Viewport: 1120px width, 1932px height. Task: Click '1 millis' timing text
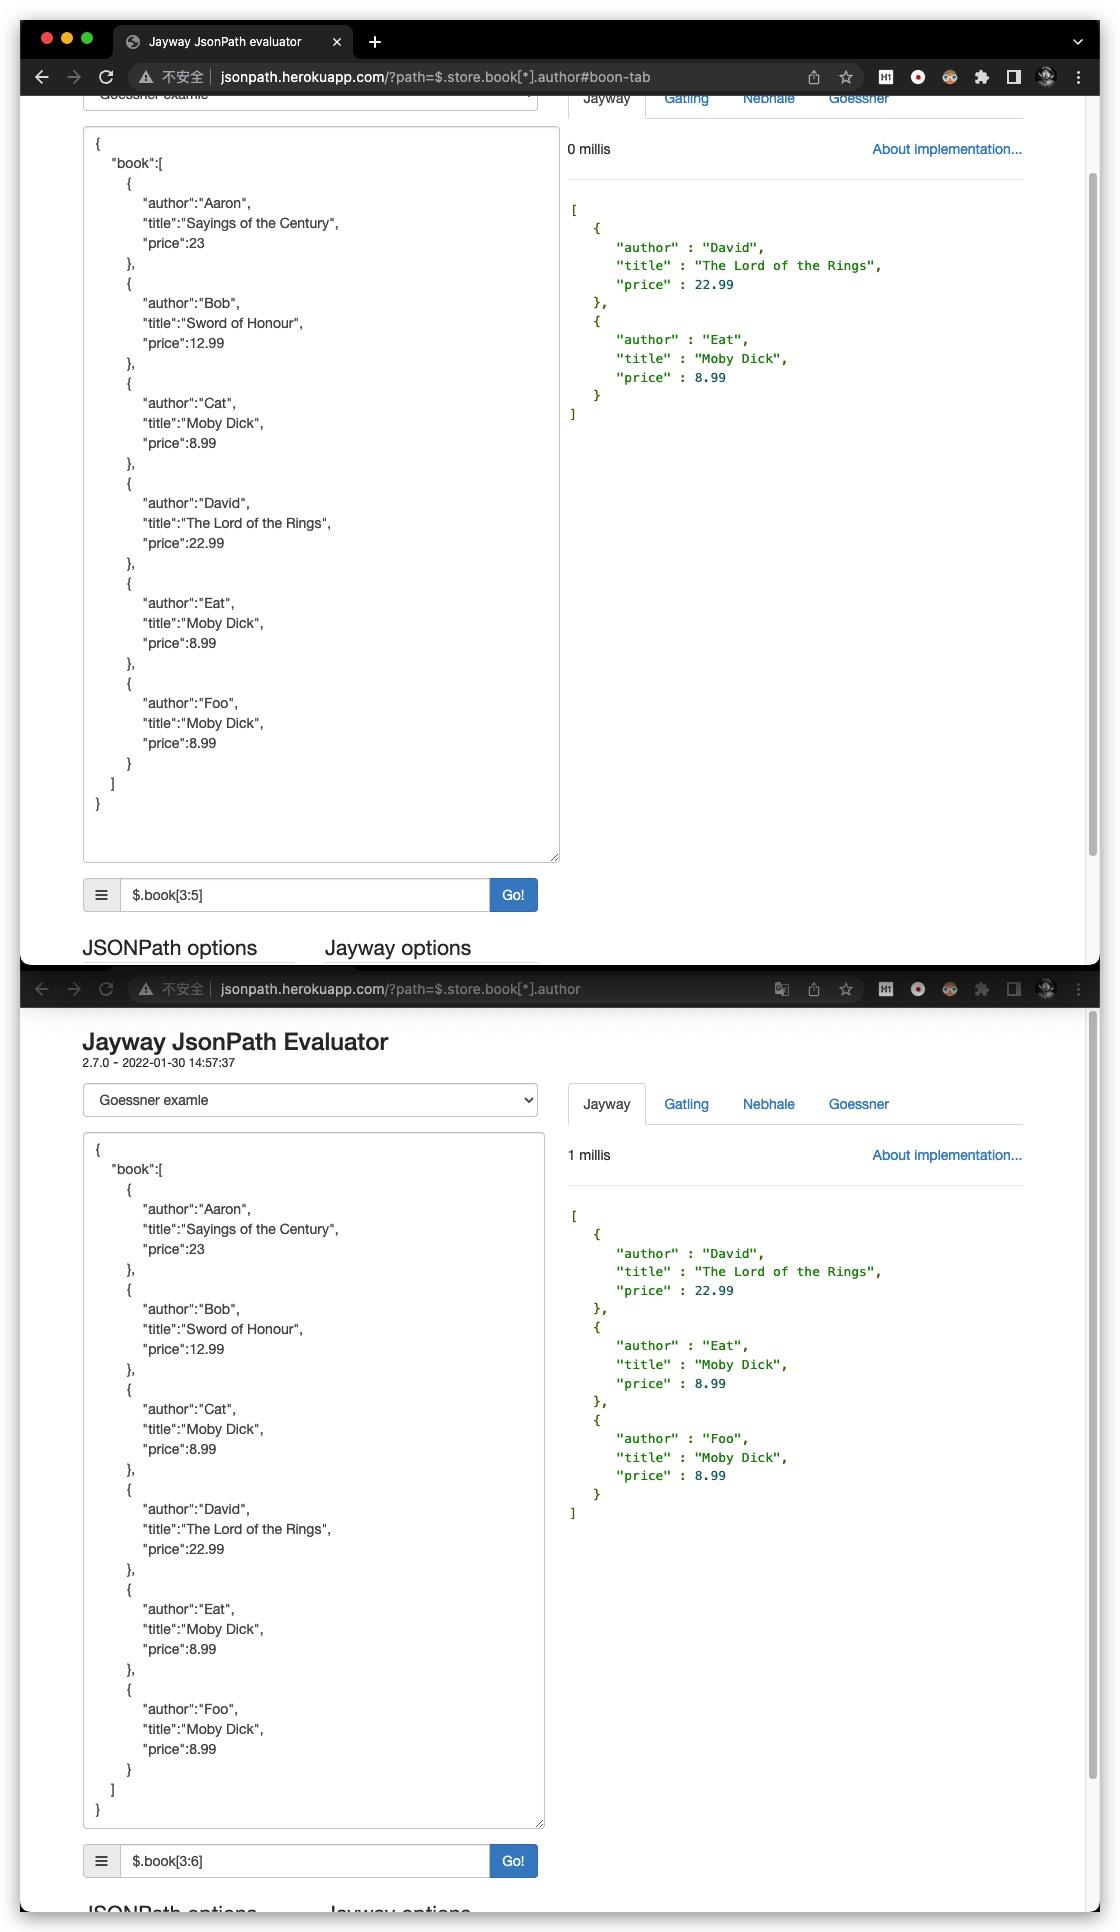tap(589, 1155)
